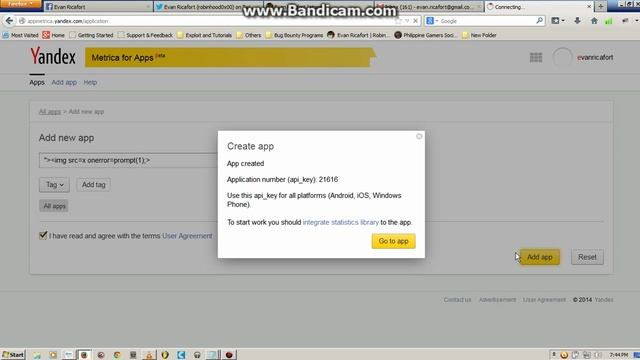Click the bookmark star icon
This screenshot has width=640, height=360.
click(398, 21)
